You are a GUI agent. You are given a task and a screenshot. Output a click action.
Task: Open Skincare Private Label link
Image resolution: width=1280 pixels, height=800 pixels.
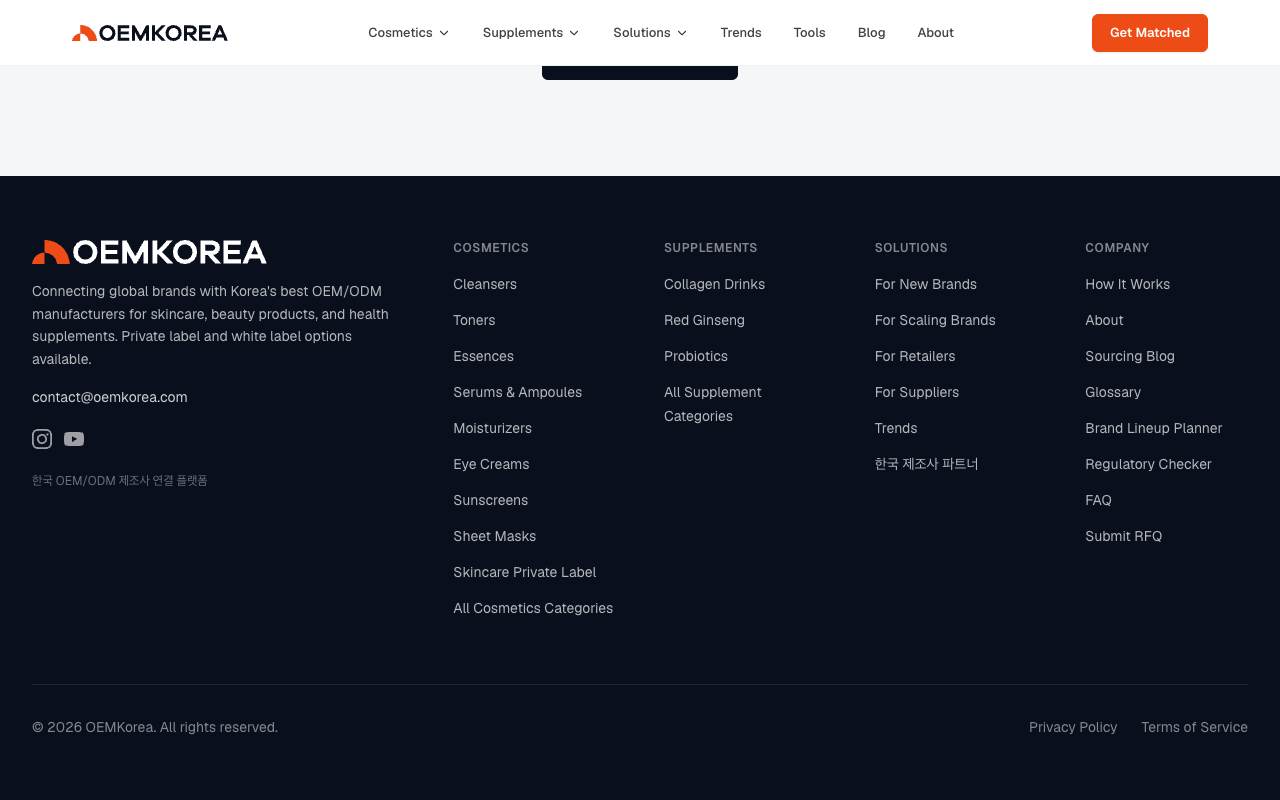(x=524, y=572)
